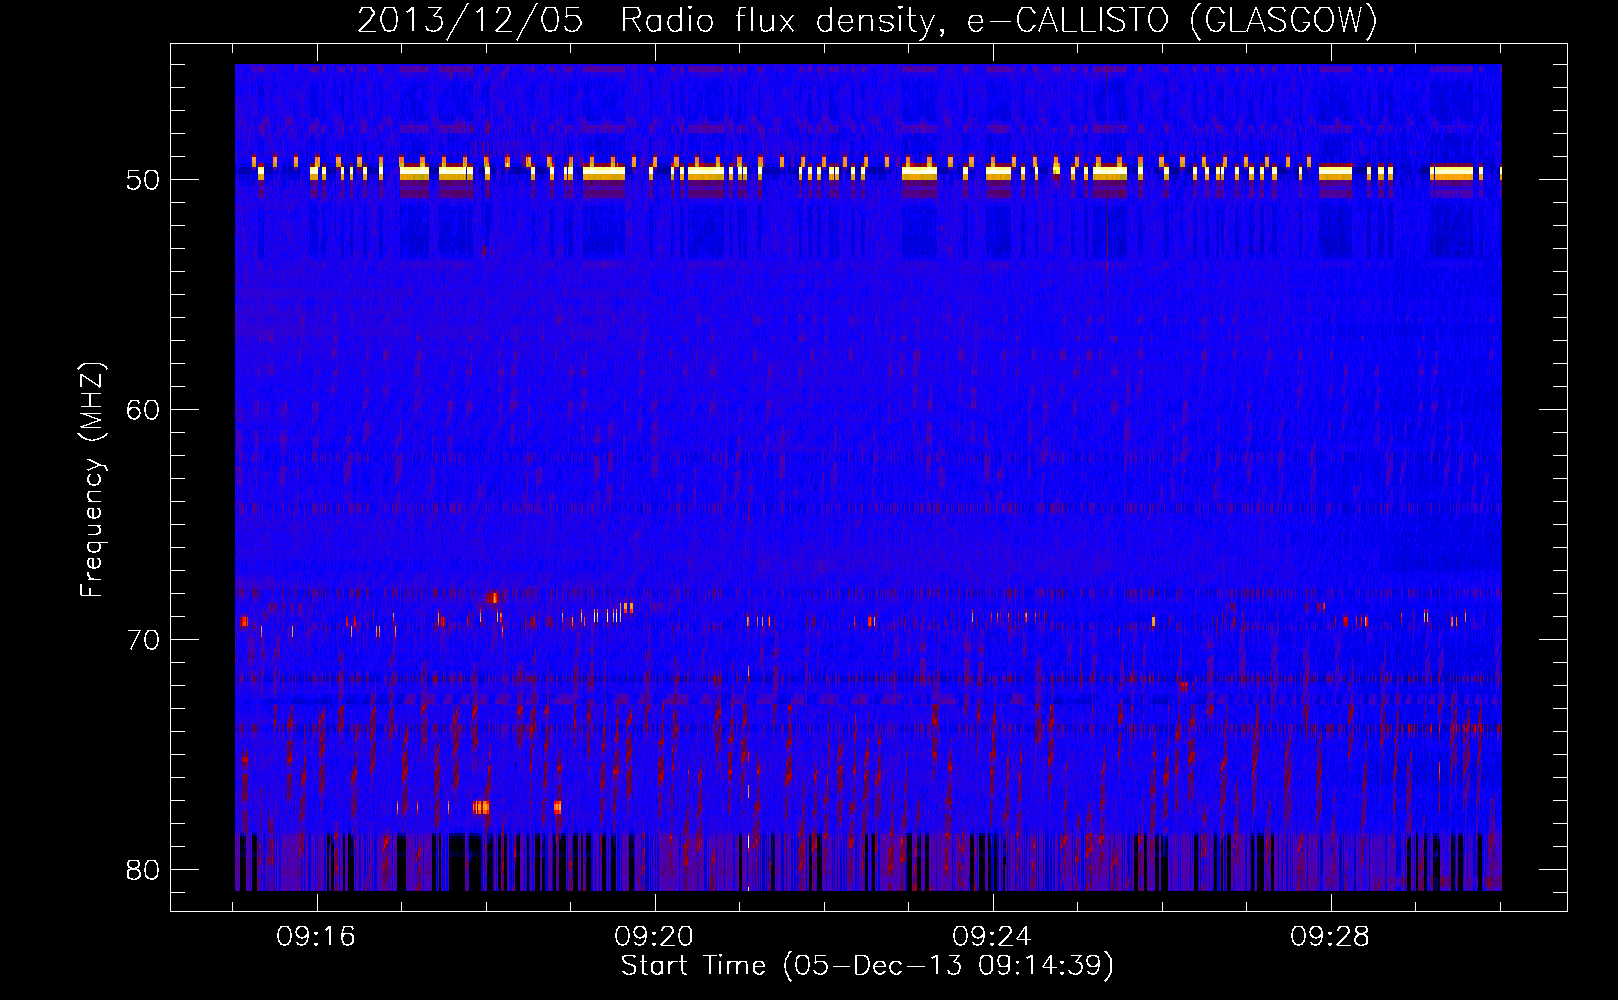This screenshot has width=1618, height=1000.
Task: Click the 'Frequency (MHZ)' axis label
Action: (x=92, y=479)
